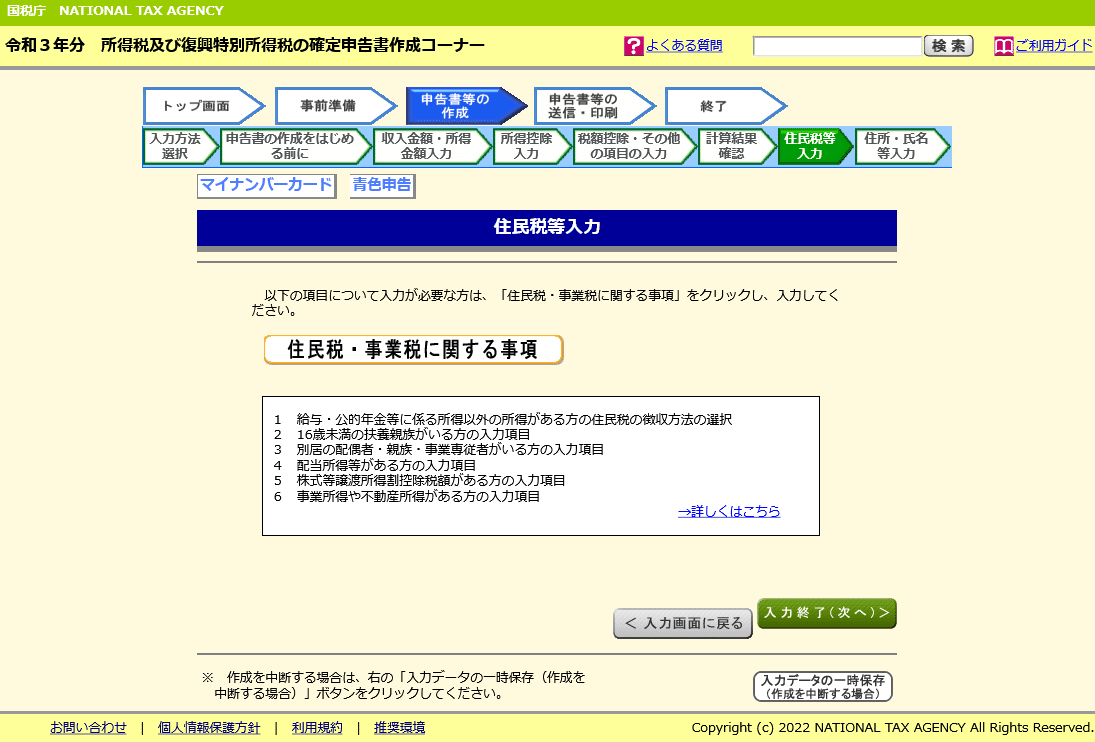Open the 申告書等の送信・印刷 step
This screenshot has height=742, width=1095.
coord(585,105)
